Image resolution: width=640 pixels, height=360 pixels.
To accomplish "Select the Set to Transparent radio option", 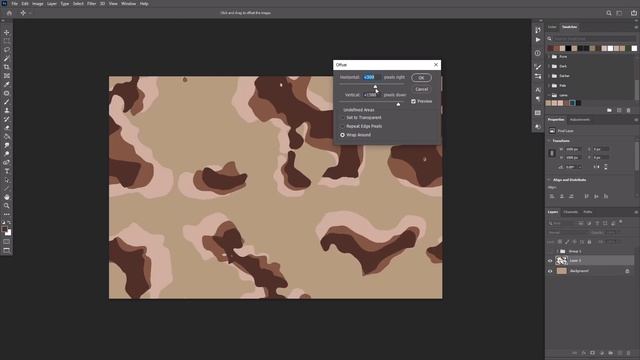I will click(342, 118).
